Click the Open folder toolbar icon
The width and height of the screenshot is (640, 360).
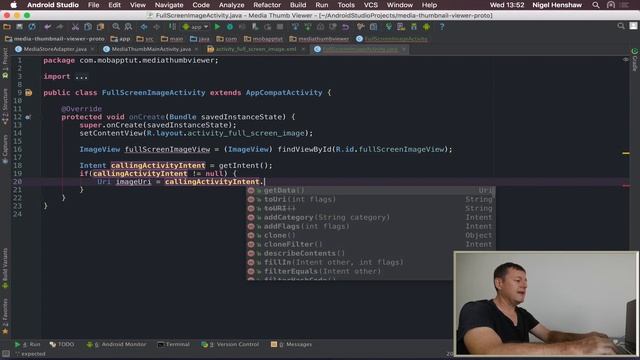(x=7, y=27)
